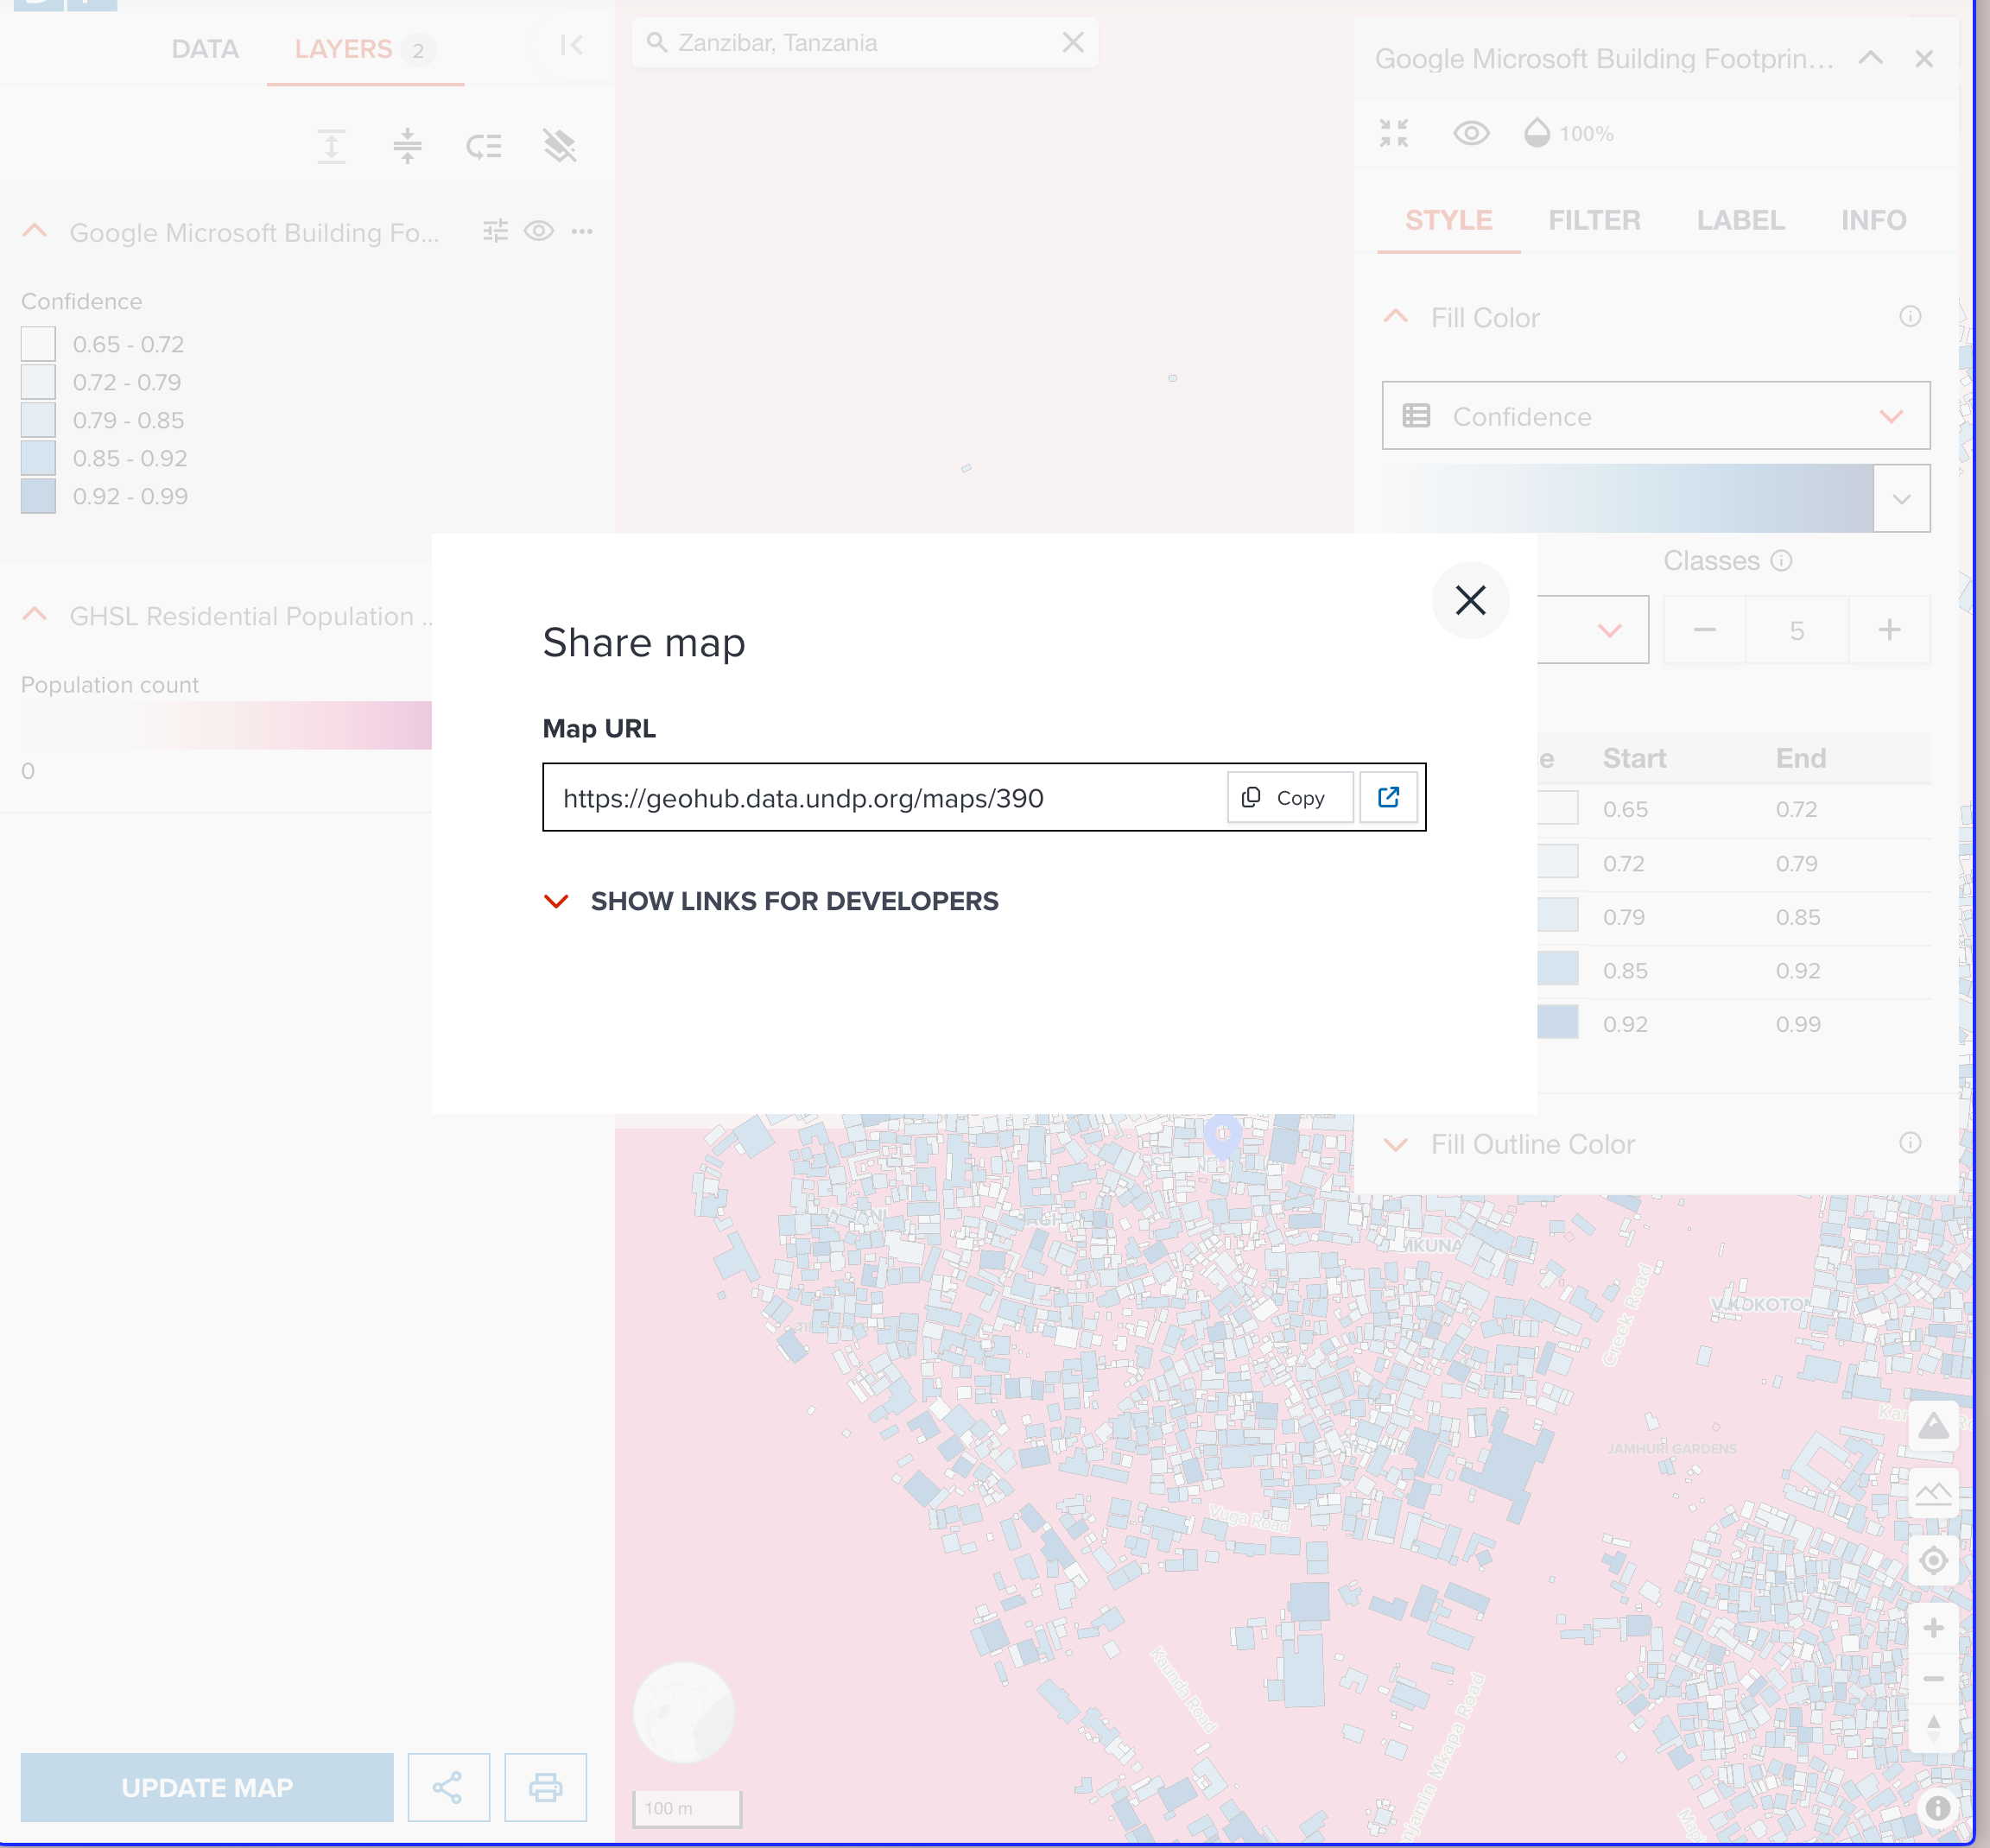Open the map URL in a new tab
The width and height of the screenshot is (1990, 1848).
[1389, 797]
